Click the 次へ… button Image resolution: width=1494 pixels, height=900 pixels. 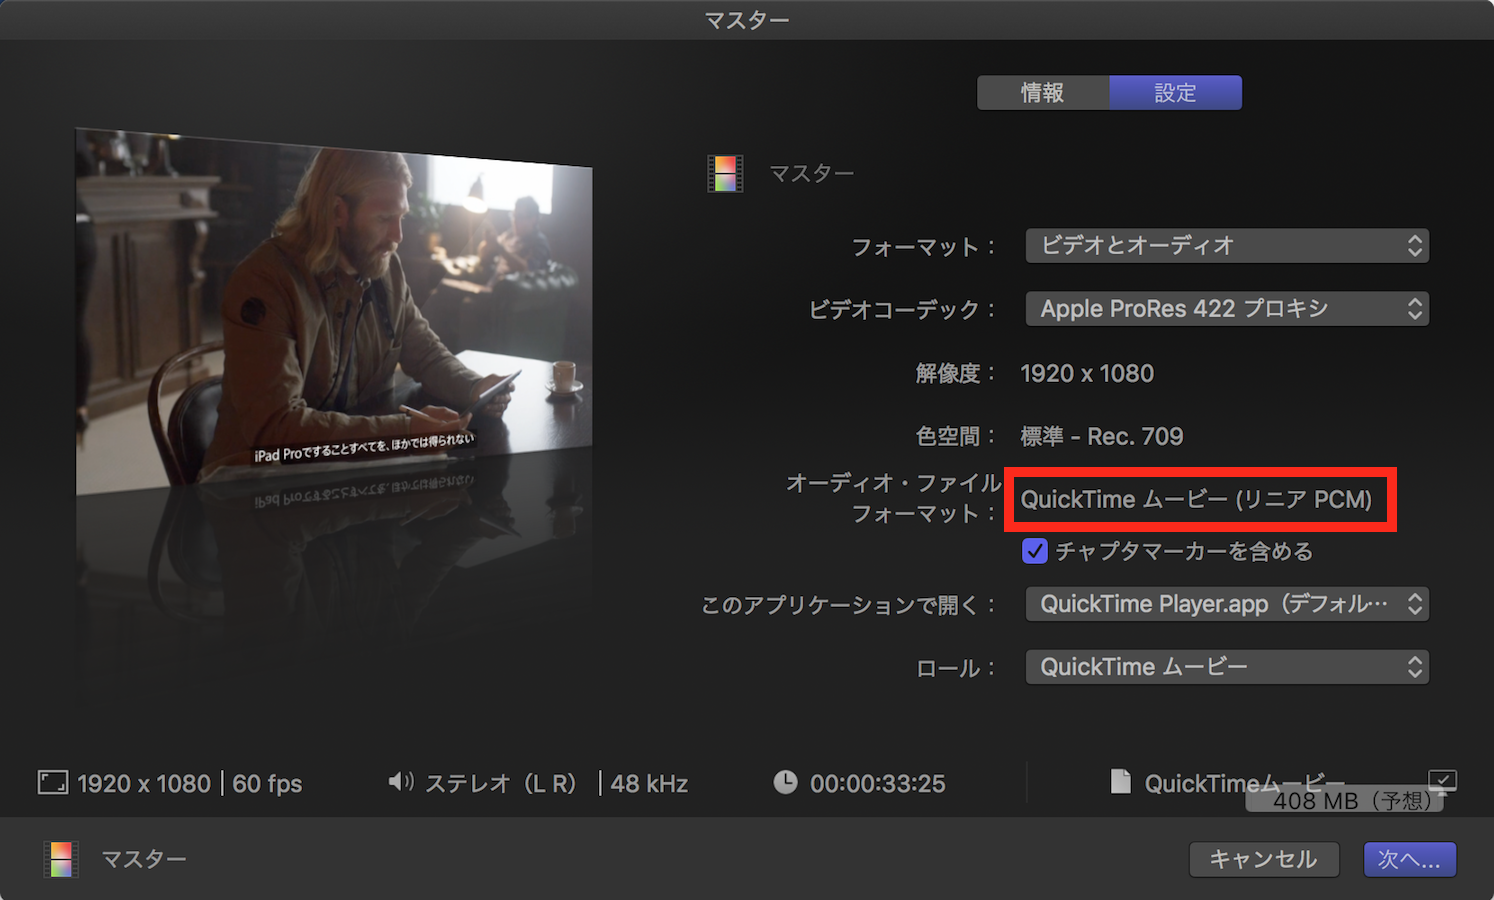click(1410, 859)
